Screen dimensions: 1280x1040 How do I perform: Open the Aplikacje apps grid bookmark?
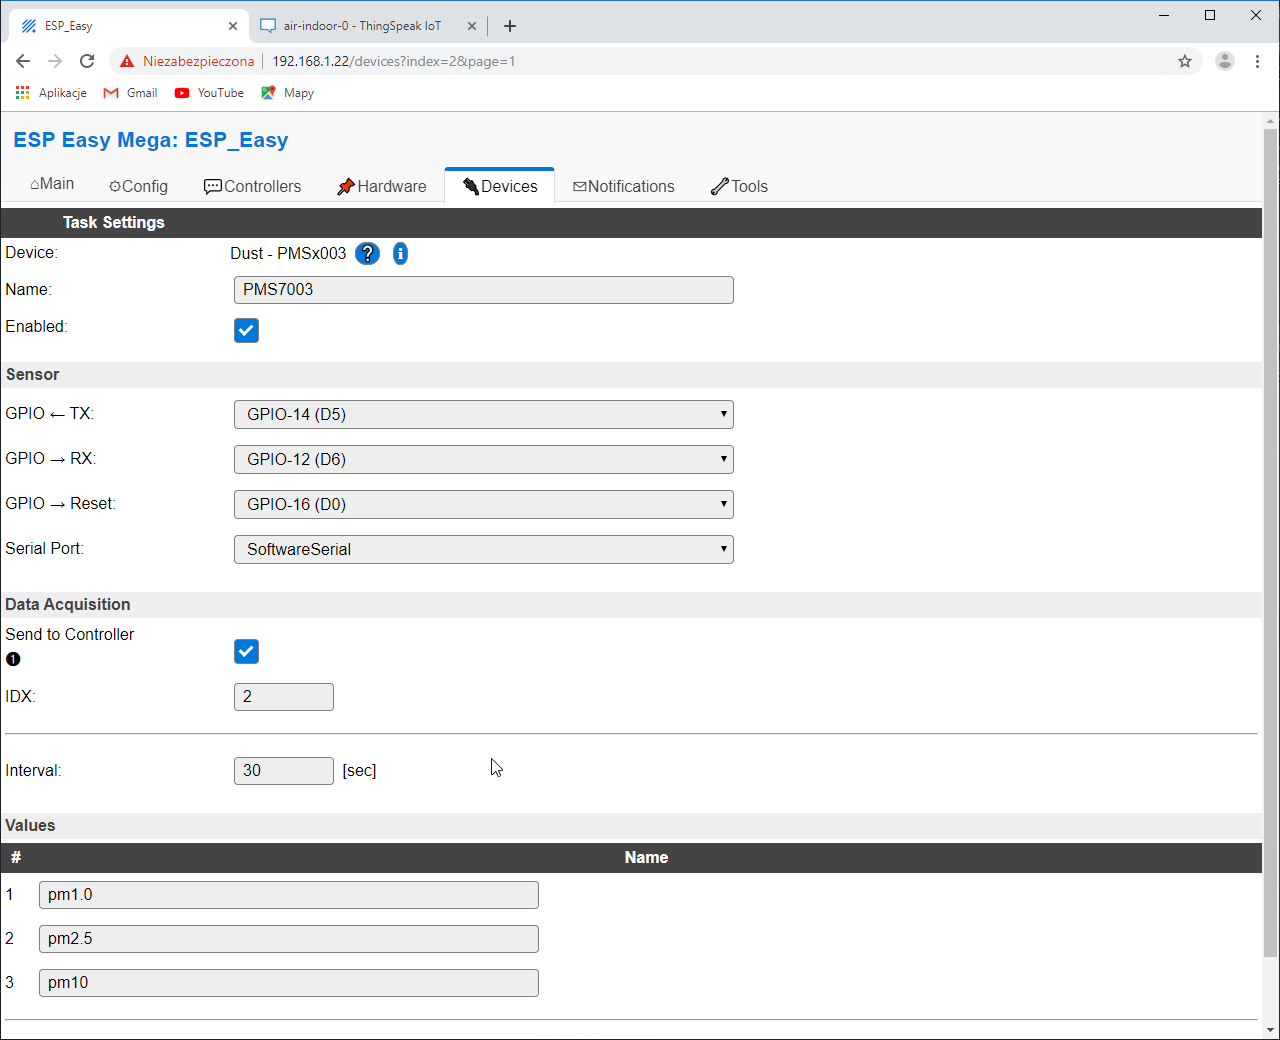(51, 93)
